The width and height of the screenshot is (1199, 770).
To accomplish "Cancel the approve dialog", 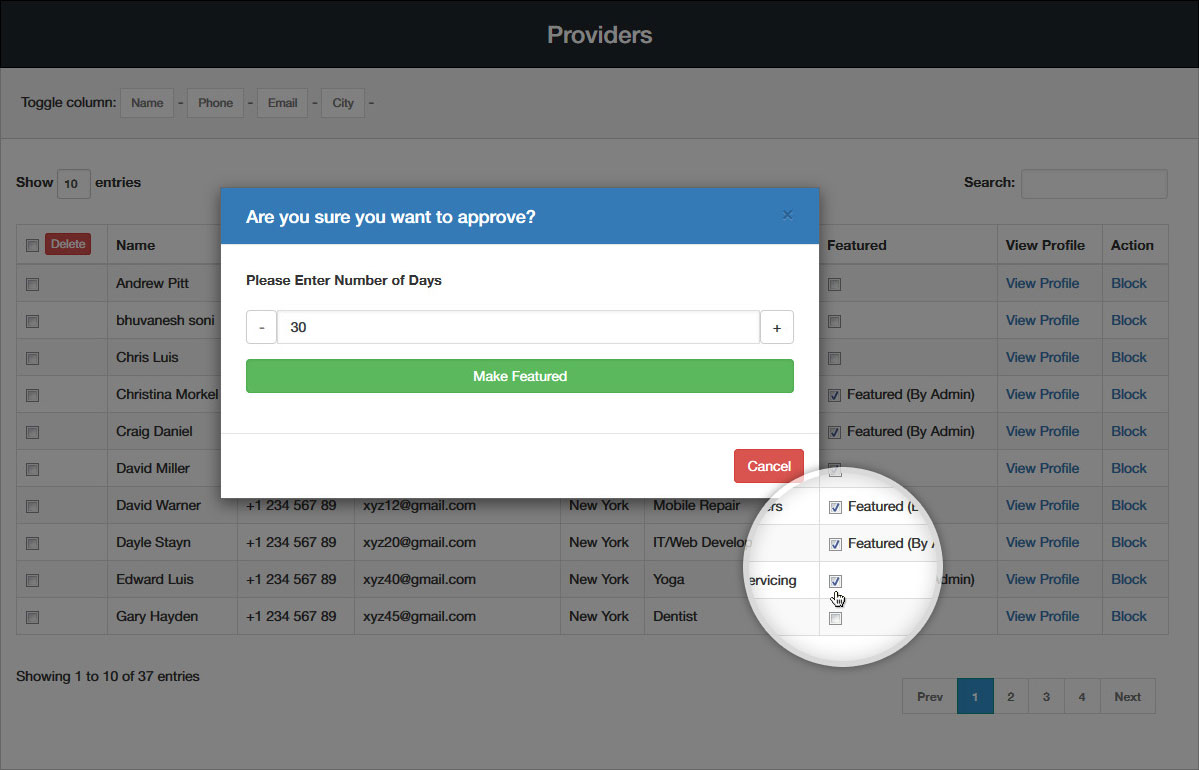I will [768, 466].
